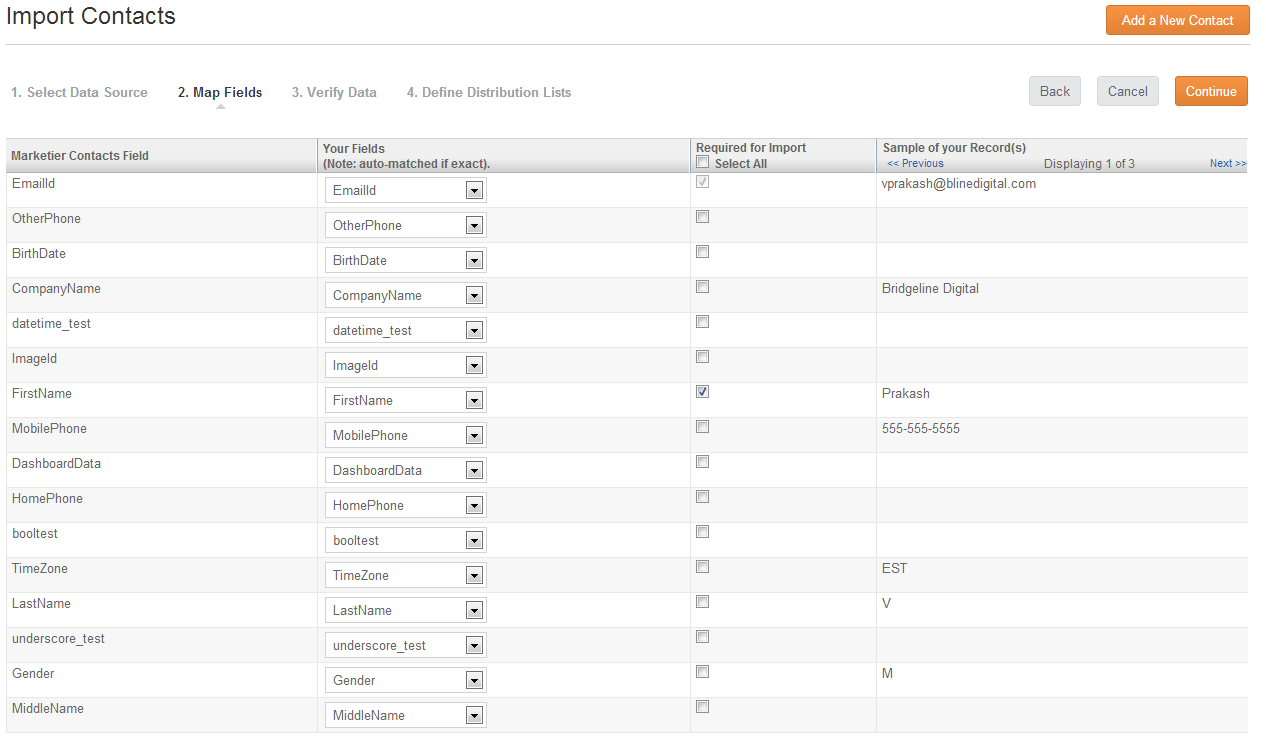Click the Marketier Contacts Field header

(80, 156)
